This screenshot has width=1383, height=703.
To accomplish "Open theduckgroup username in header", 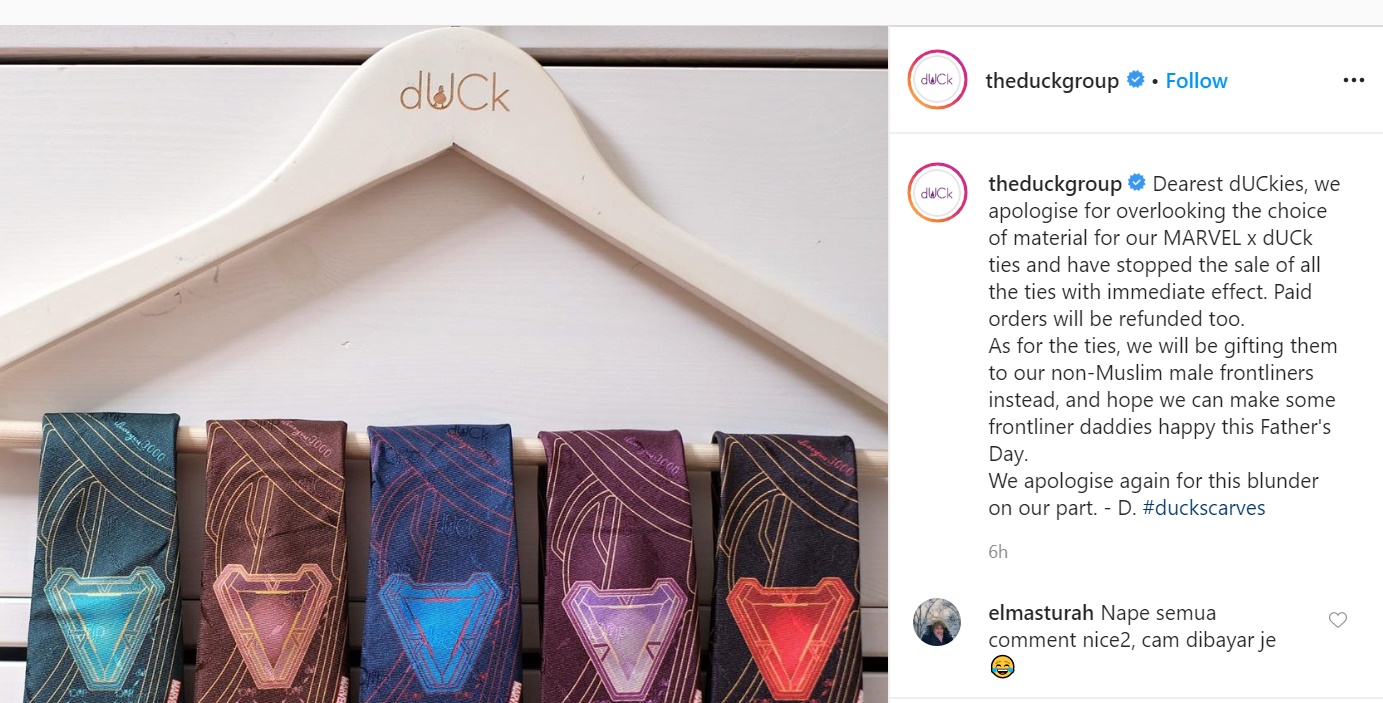I will [1052, 81].
